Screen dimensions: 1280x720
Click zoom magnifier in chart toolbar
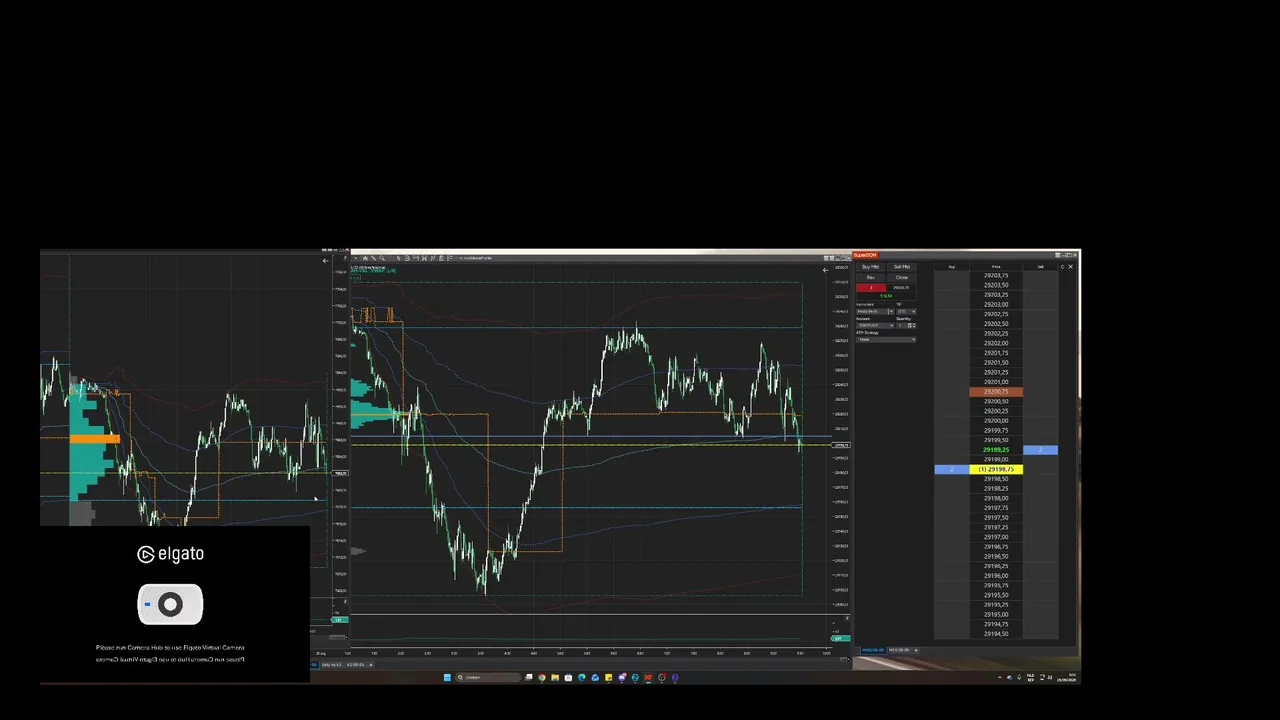point(383,258)
